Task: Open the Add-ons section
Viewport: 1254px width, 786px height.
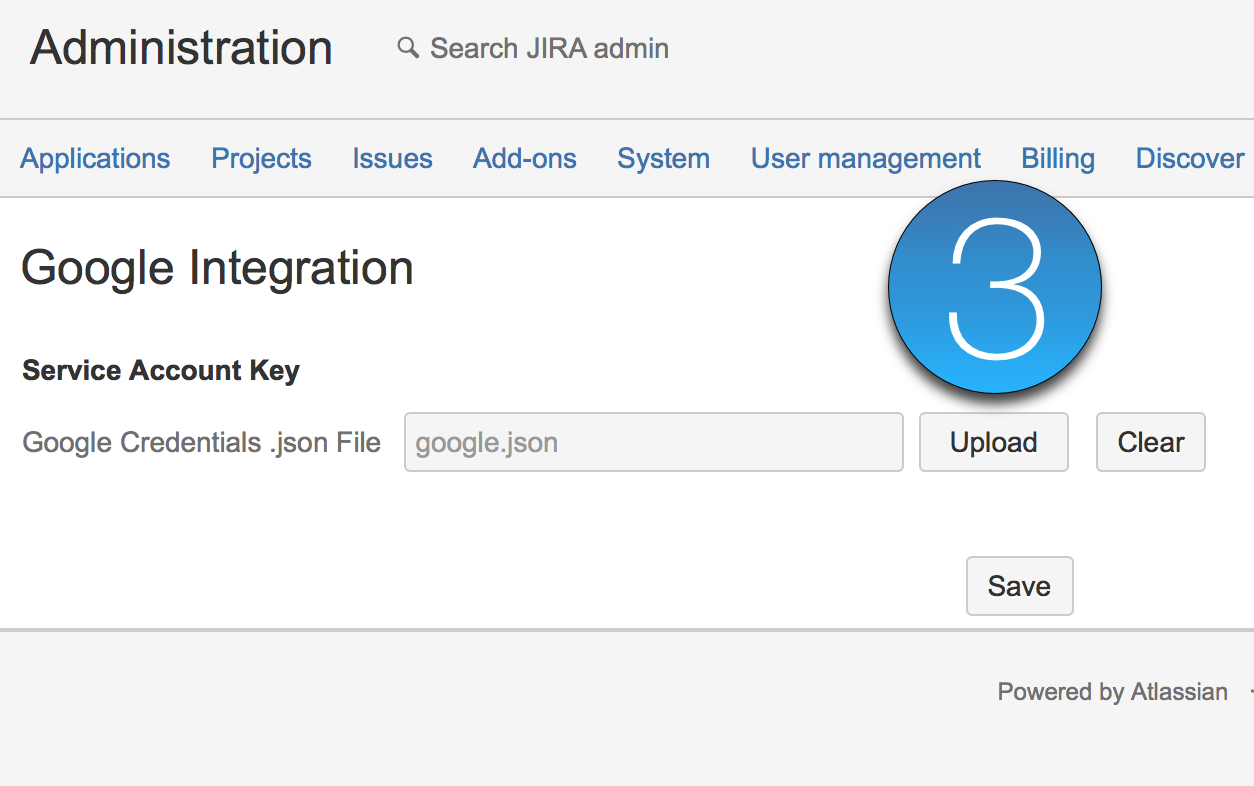Action: click(x=524, y=158)
